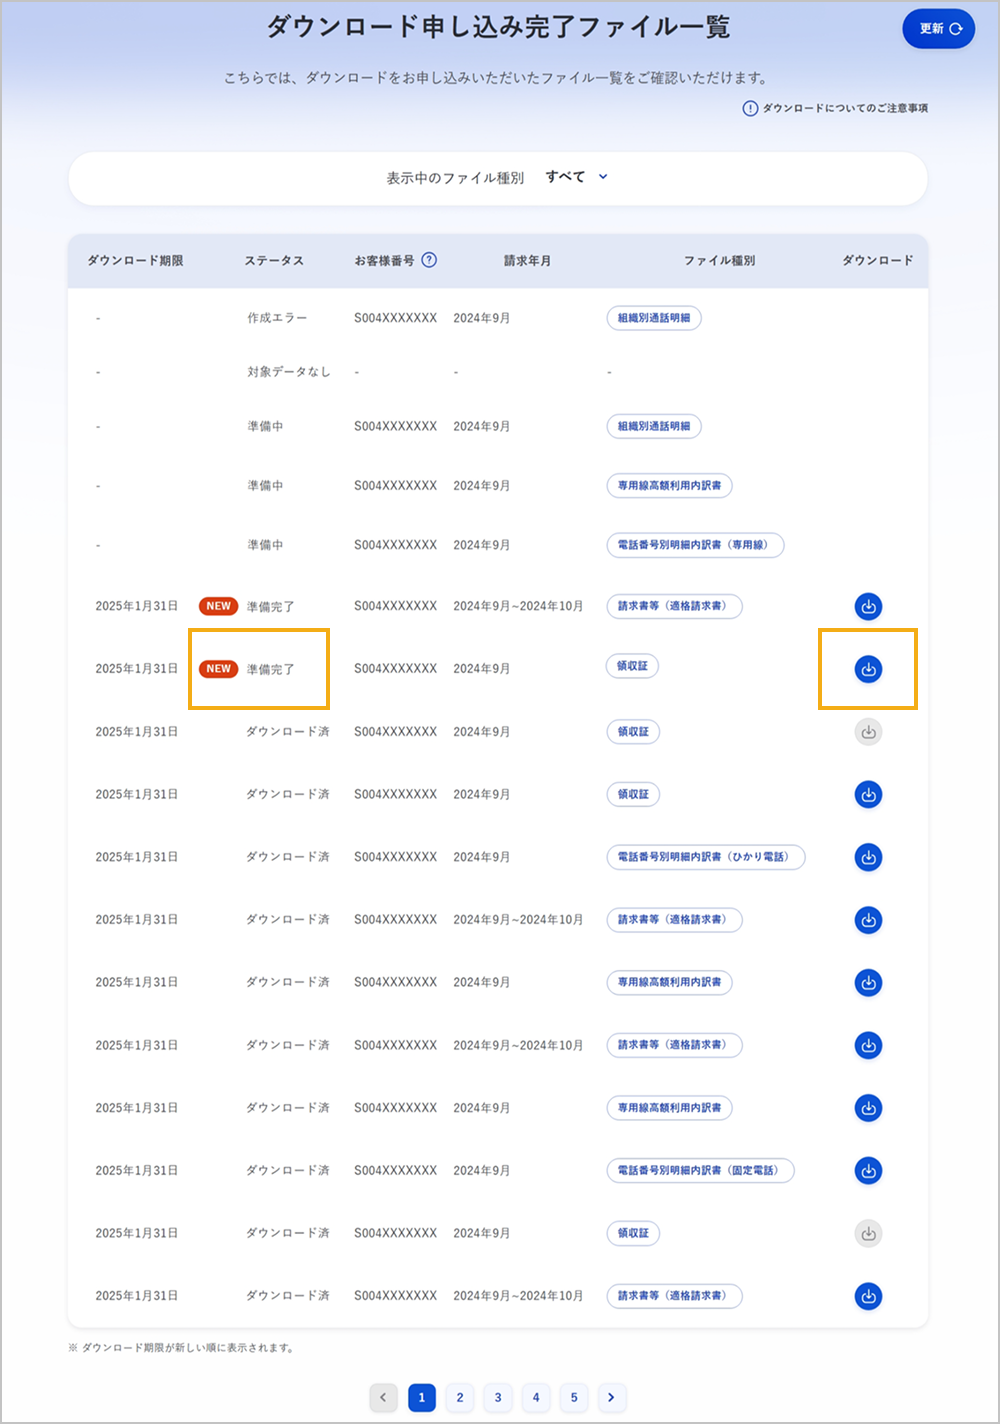Screen dimensions: 1000x1424
Task: Go to page 2 in pagination
Action: (460, 1398)
